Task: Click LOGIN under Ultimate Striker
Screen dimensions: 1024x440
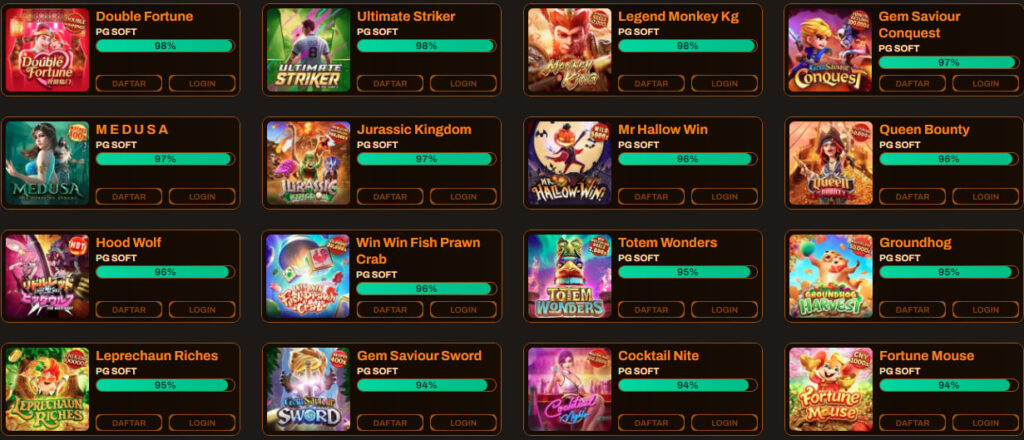Action: (463, 84)
